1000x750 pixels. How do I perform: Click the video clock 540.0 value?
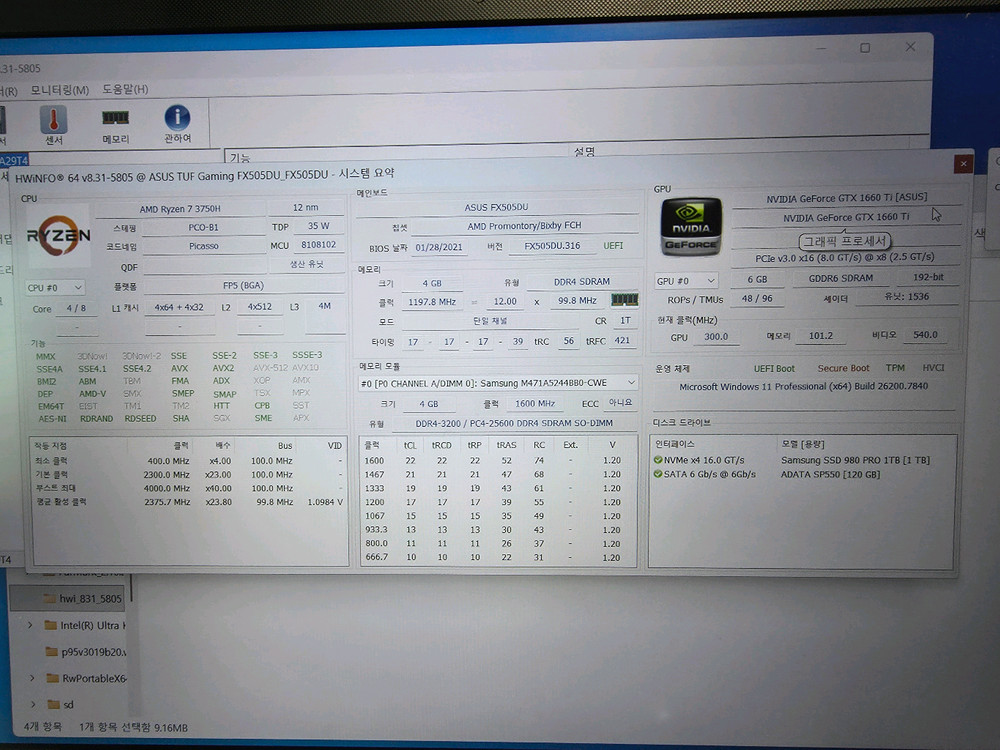coord(925,335)
